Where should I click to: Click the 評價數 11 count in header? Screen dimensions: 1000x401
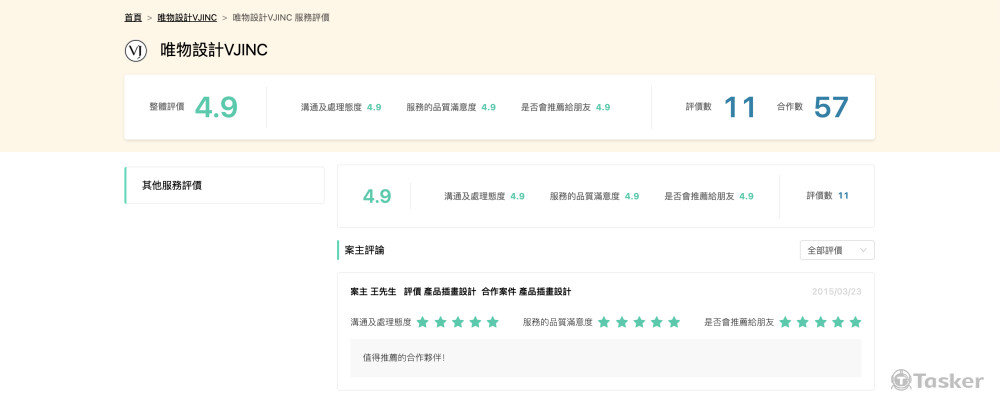coord(740,107)
